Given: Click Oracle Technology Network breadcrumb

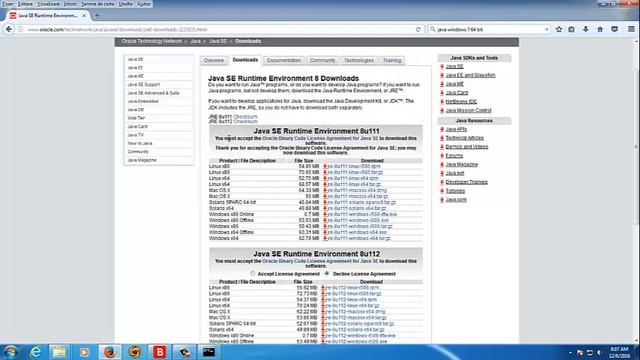Looking at the screenshot, I should [151, 41].
